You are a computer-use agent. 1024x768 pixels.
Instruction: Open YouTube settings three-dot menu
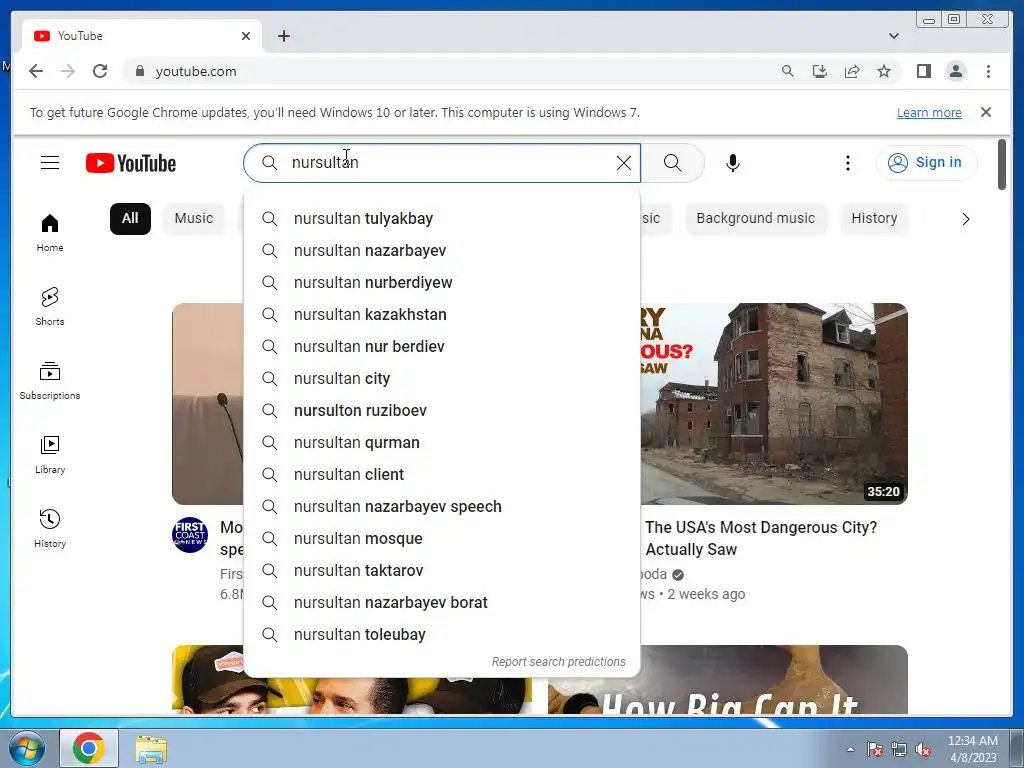(848, 163)
